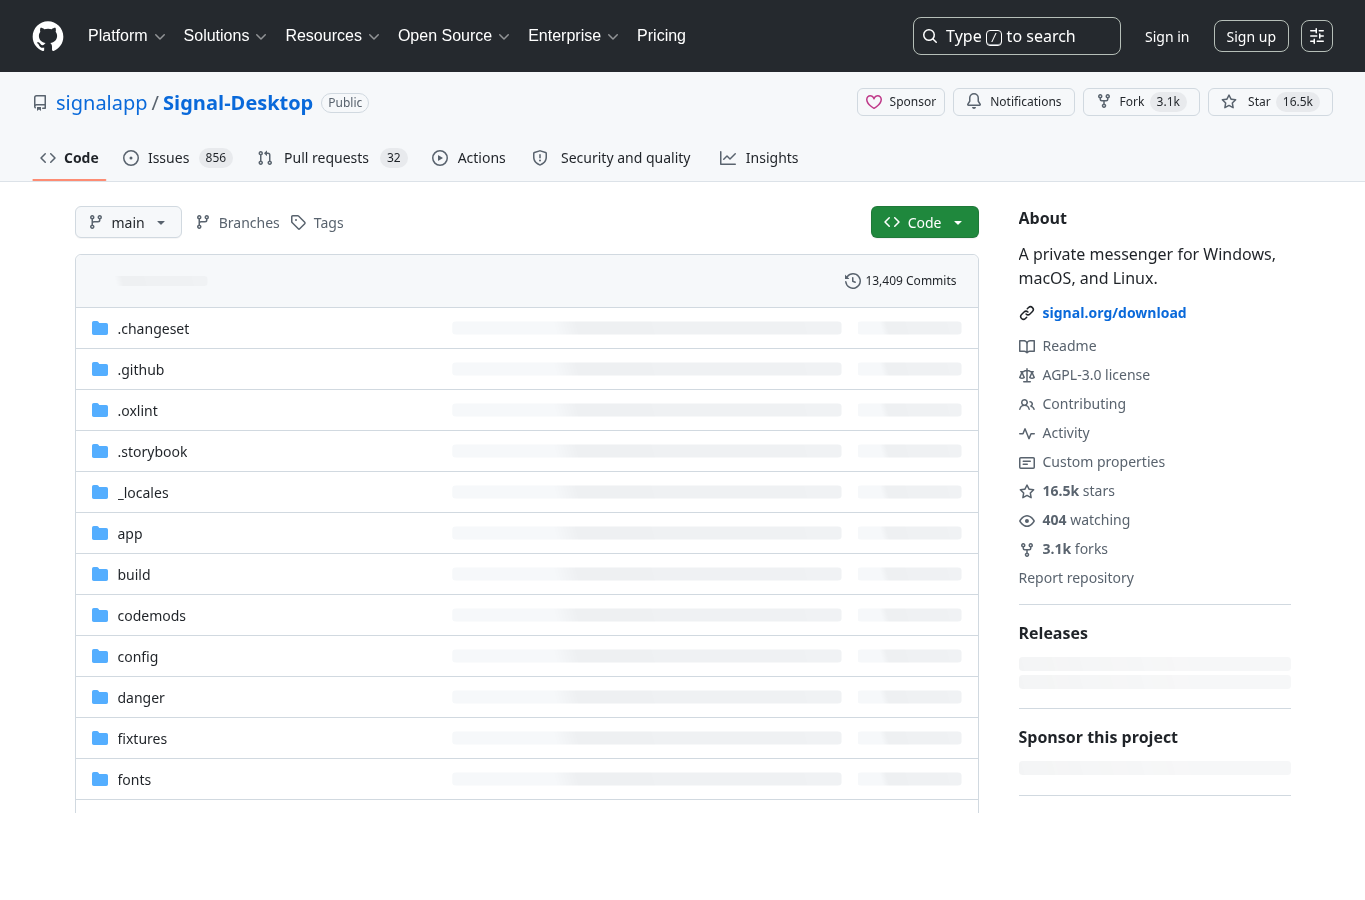Click Sign in

point(1167,37)
